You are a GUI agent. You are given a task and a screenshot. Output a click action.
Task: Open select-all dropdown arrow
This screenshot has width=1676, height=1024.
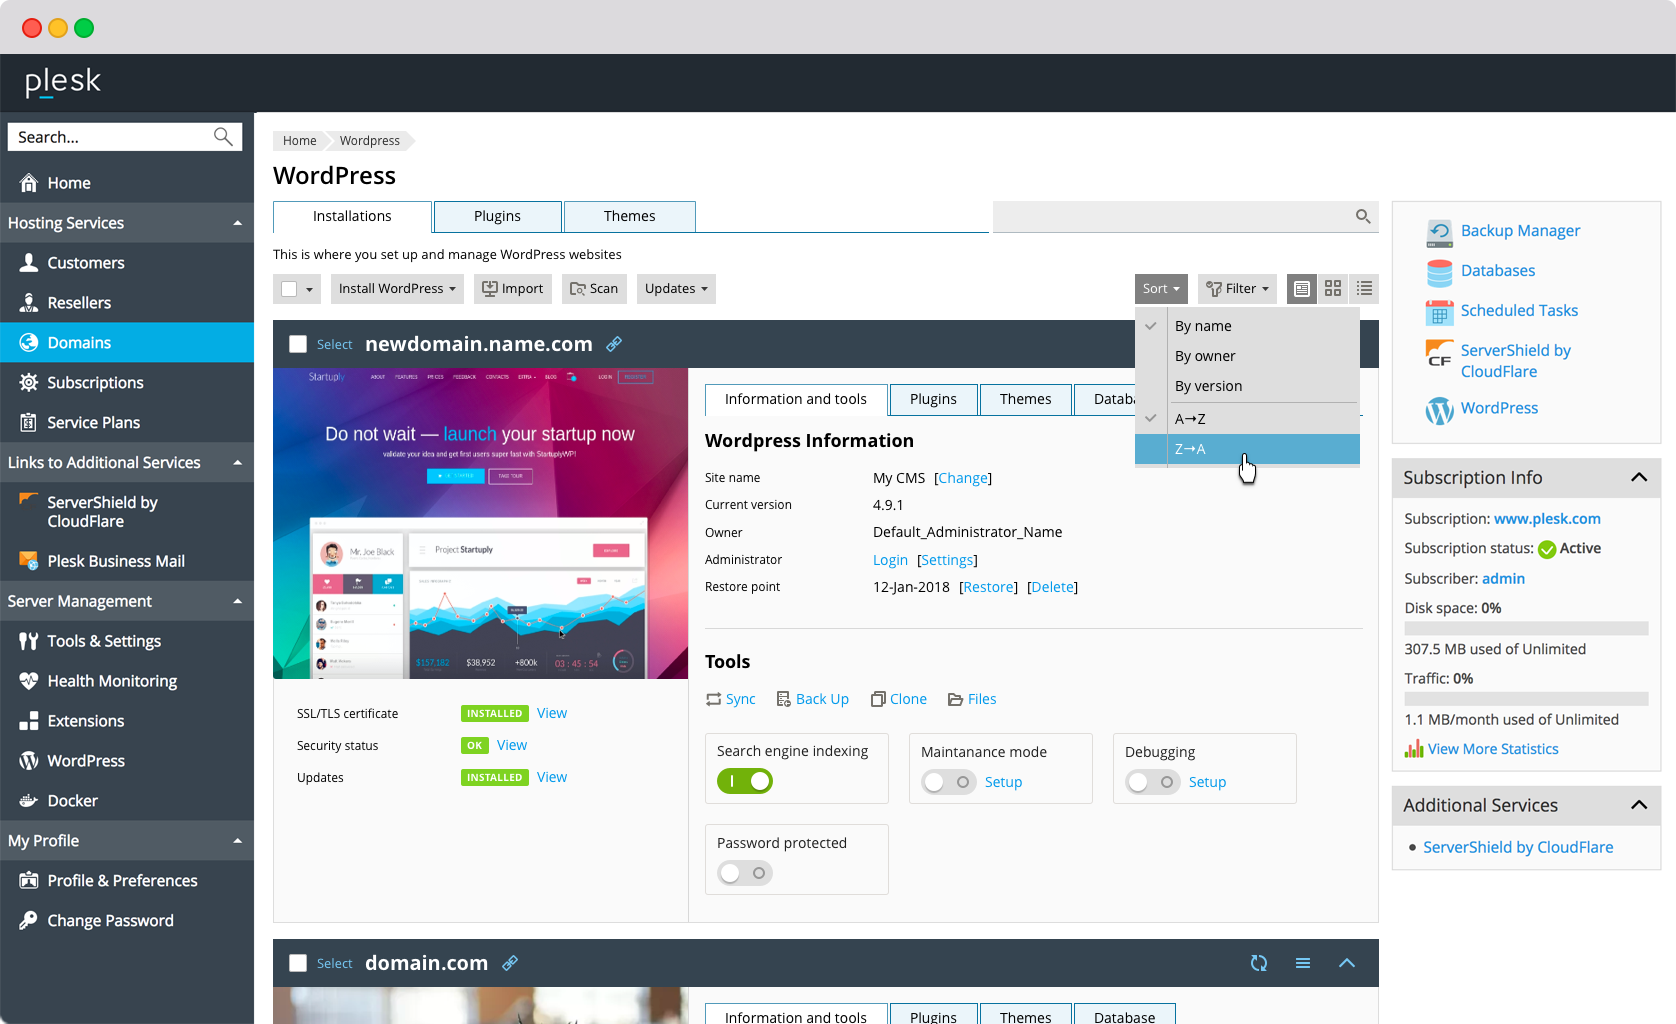coord(309,290)
